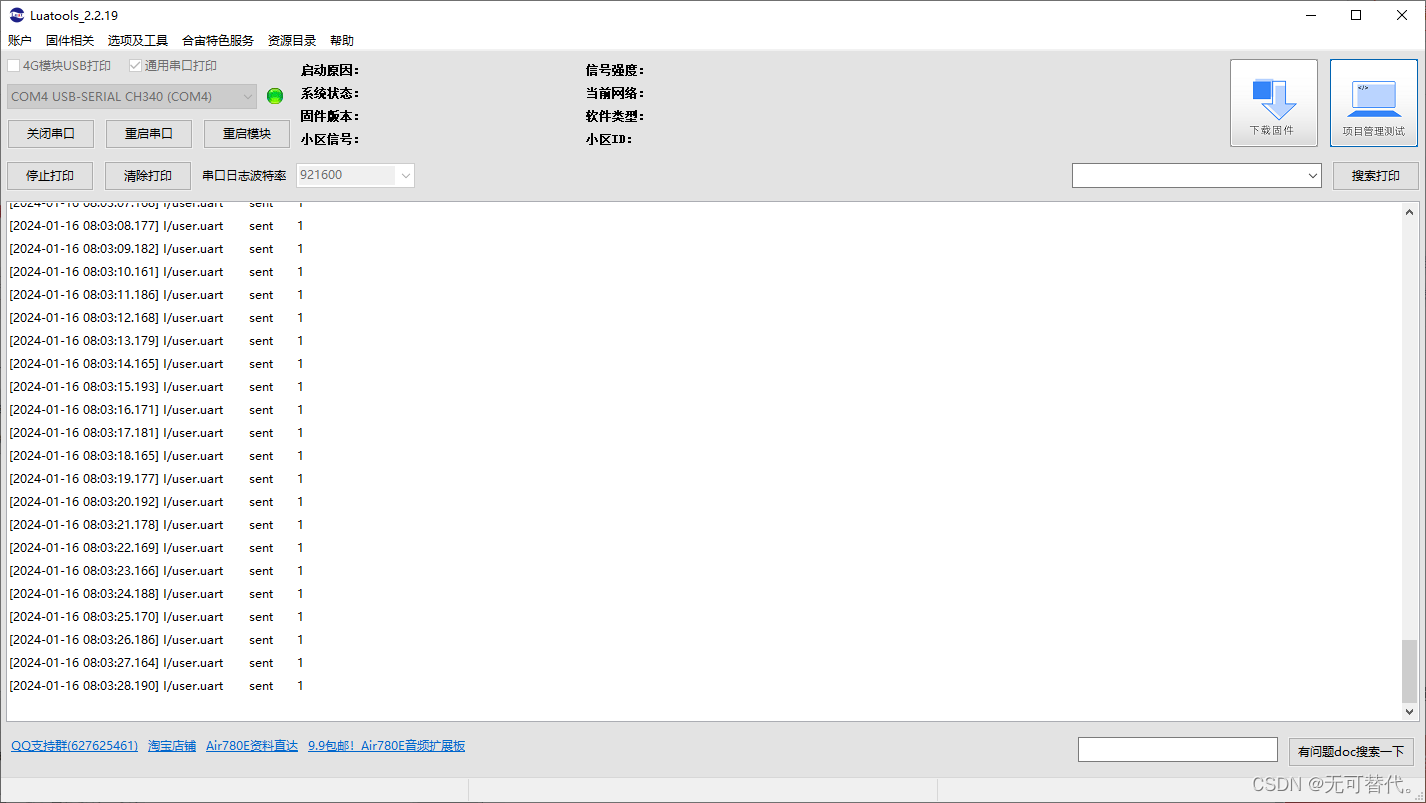This screenshot has height=803, width=1426.
Task: Open the 合宙特色服务 menu
Action: pos(218,41)
